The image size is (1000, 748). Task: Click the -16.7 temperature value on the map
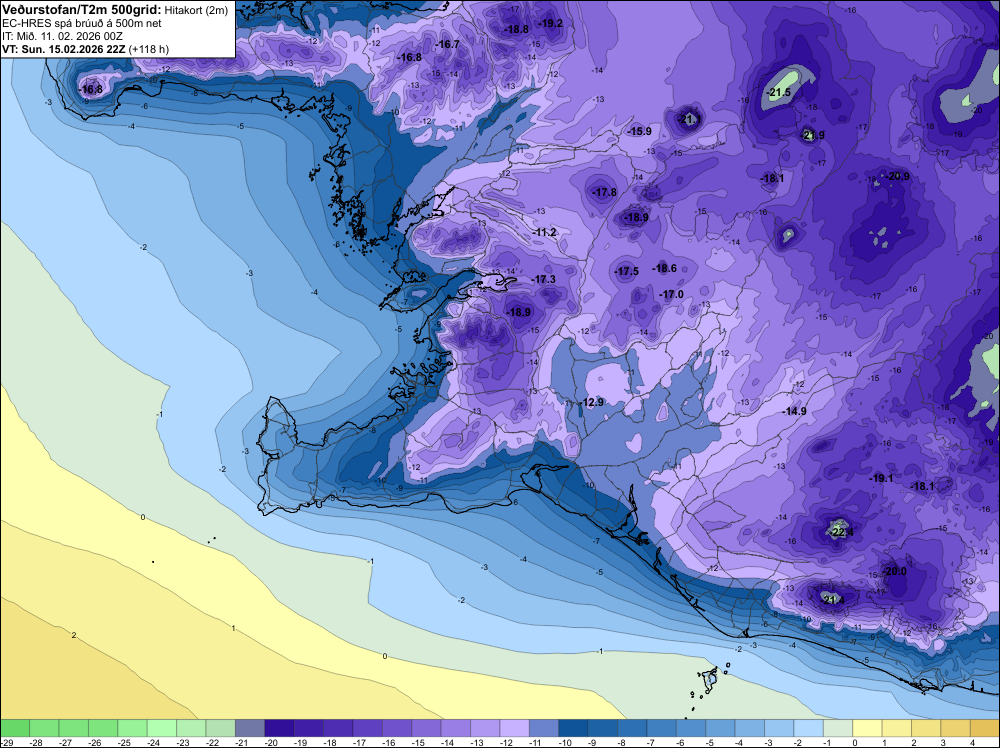pos(446,45)
